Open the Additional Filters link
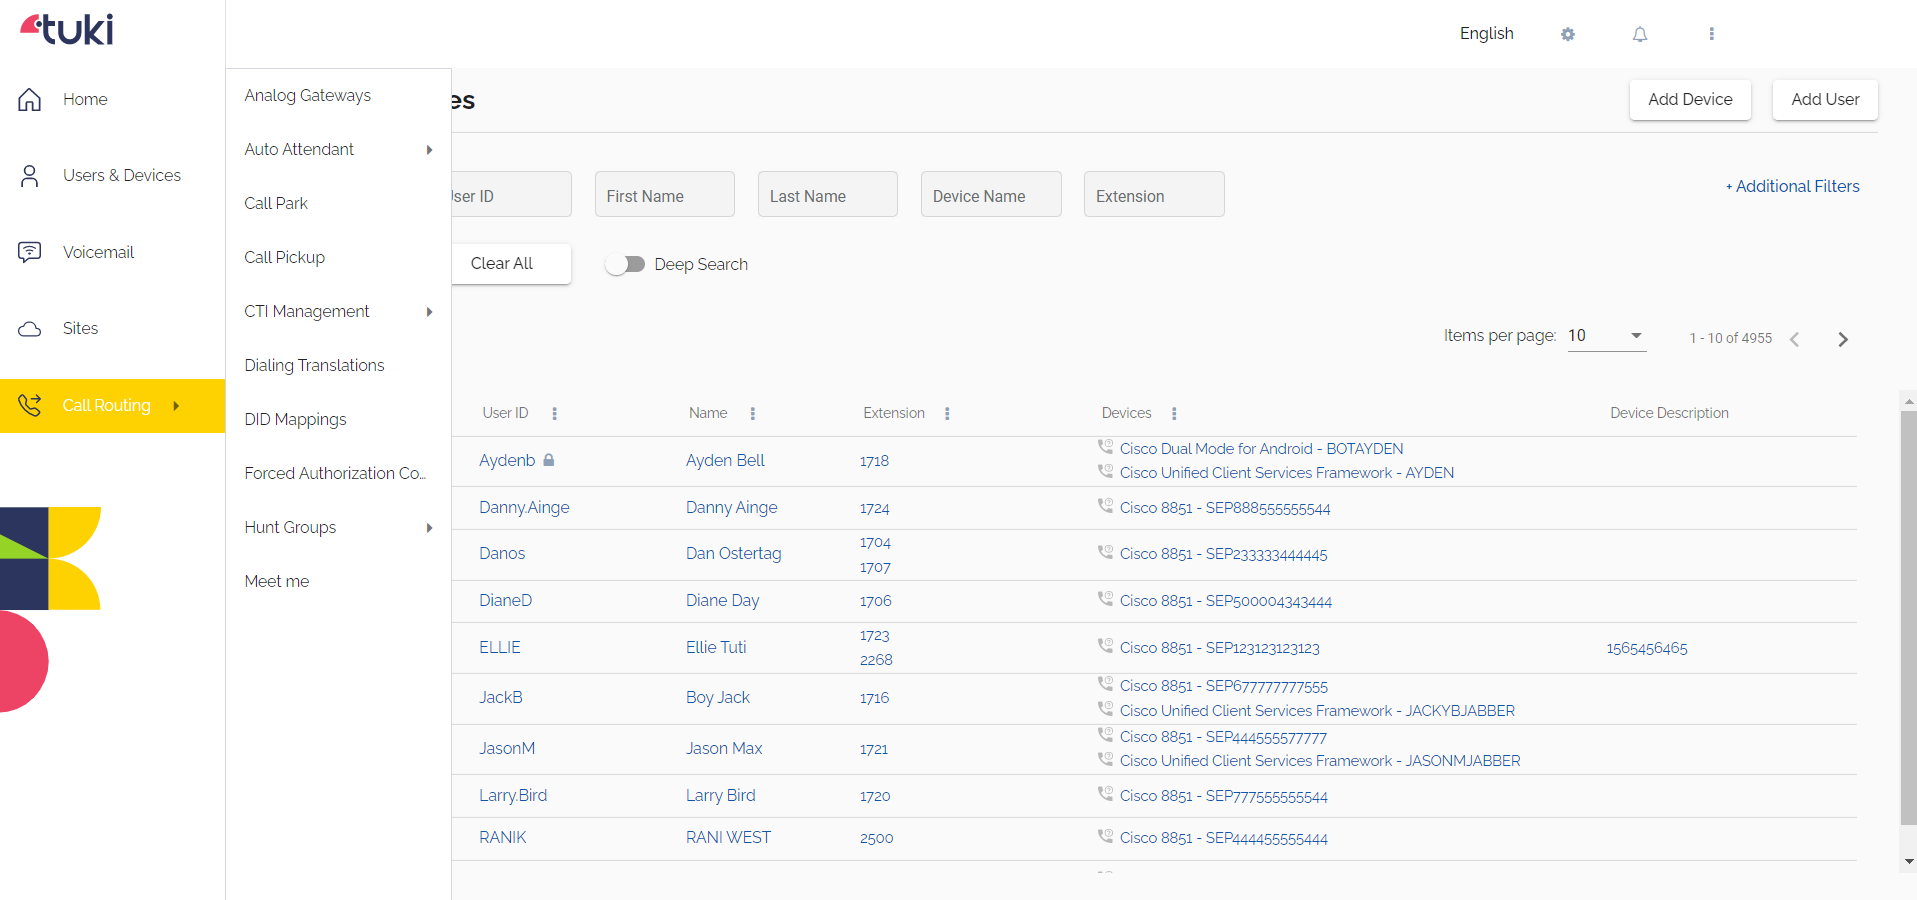This screenshot has width=1917, height=900. coord(1792,187)
